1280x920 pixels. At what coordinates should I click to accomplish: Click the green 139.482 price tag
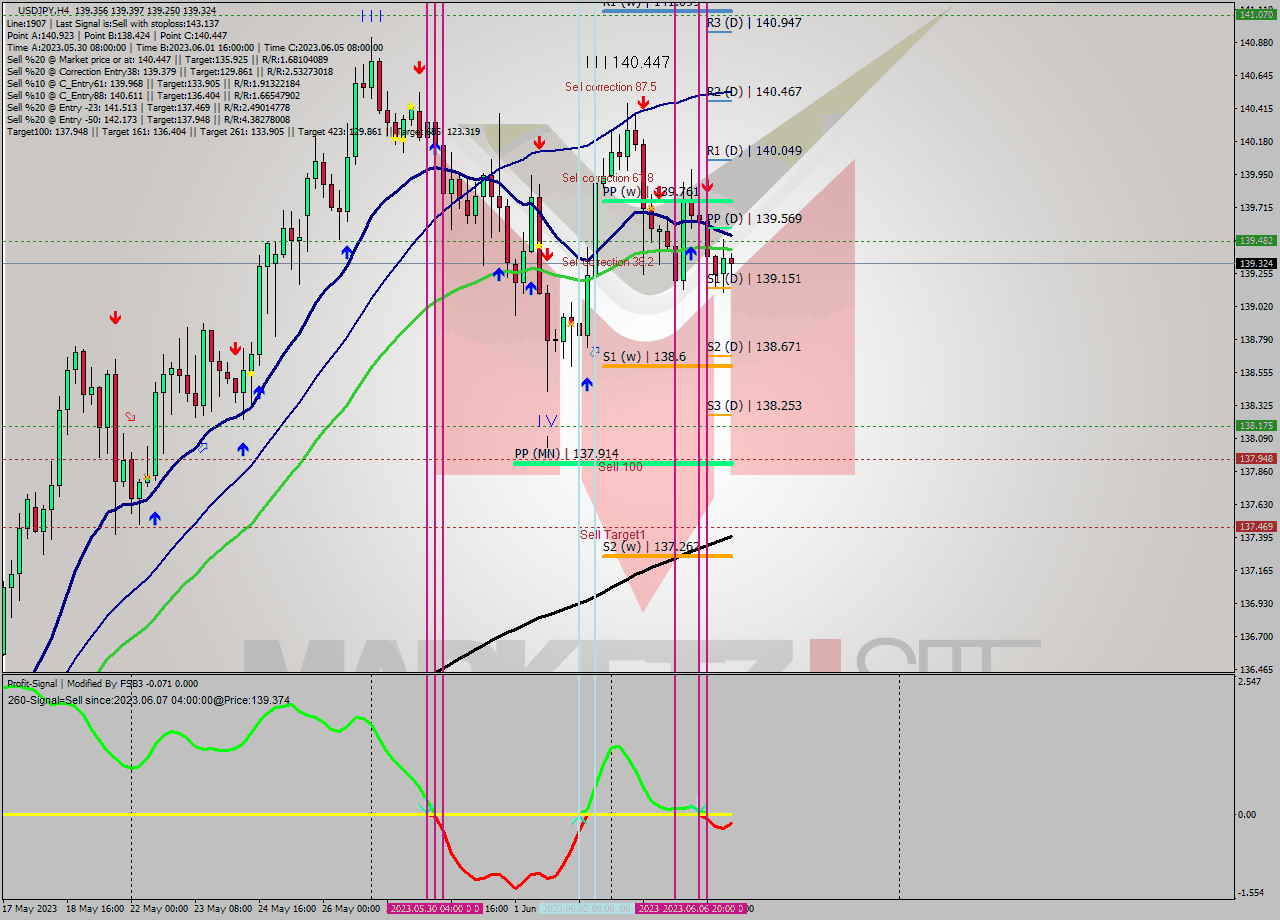tap(1256, 241)
